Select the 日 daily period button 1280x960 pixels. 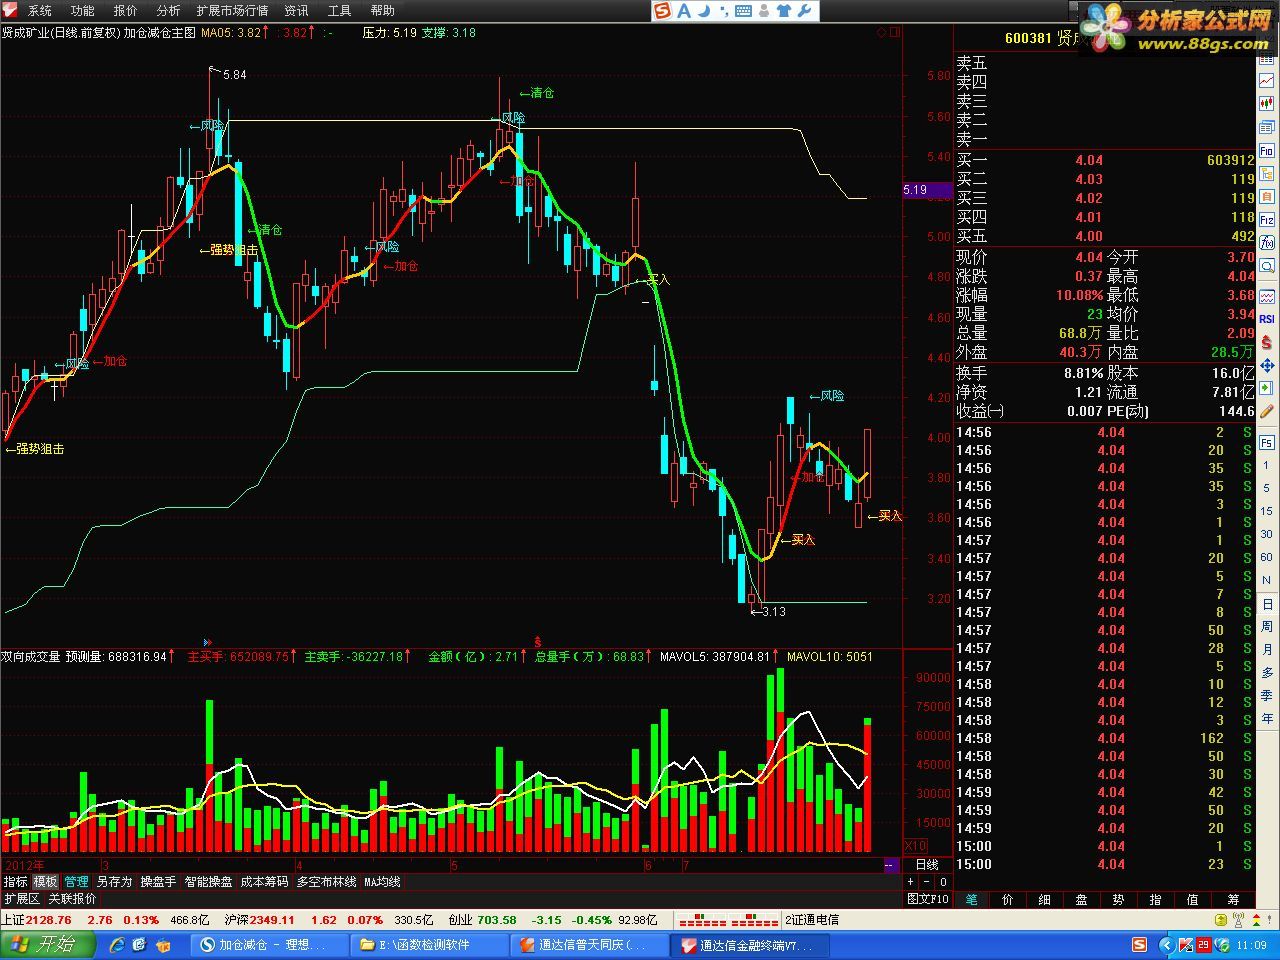pos(1266,604)
